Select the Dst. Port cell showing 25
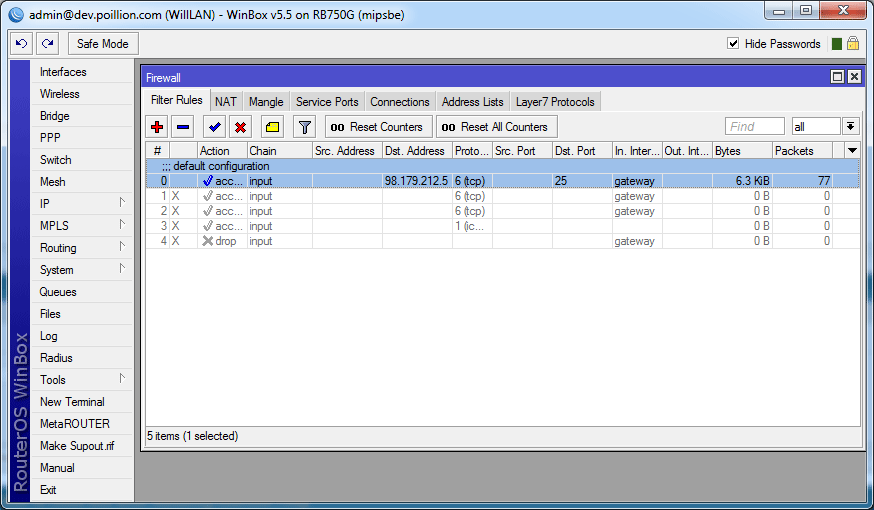The width and height of the screenshot is (874, 510). 582,181
